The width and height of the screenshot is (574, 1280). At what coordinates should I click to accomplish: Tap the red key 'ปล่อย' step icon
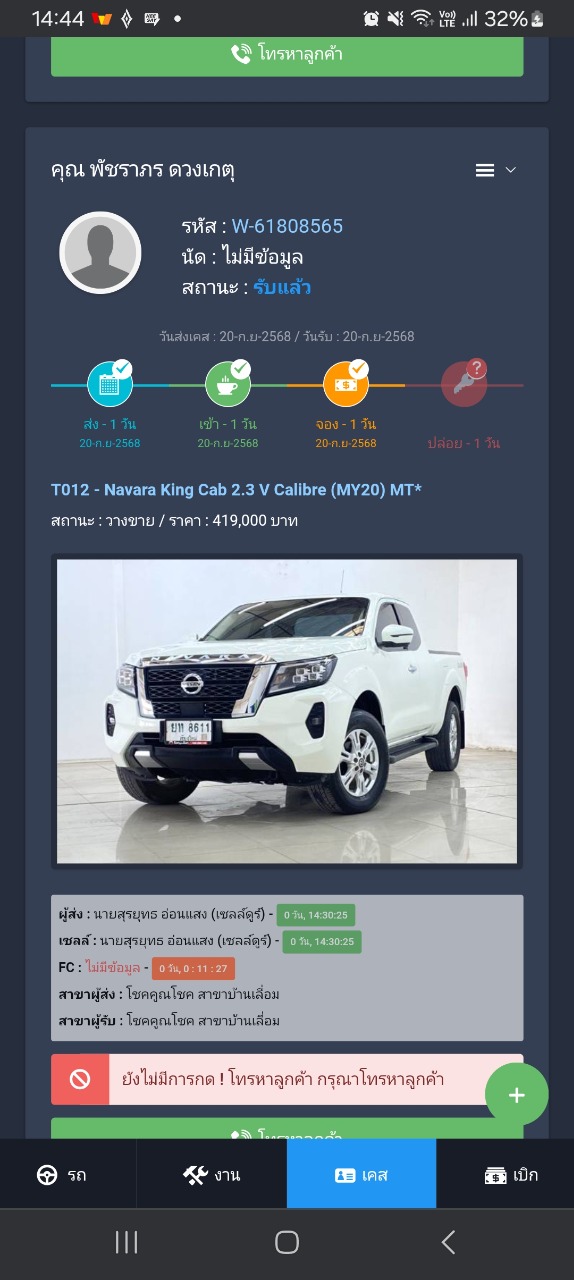[464, 384]
